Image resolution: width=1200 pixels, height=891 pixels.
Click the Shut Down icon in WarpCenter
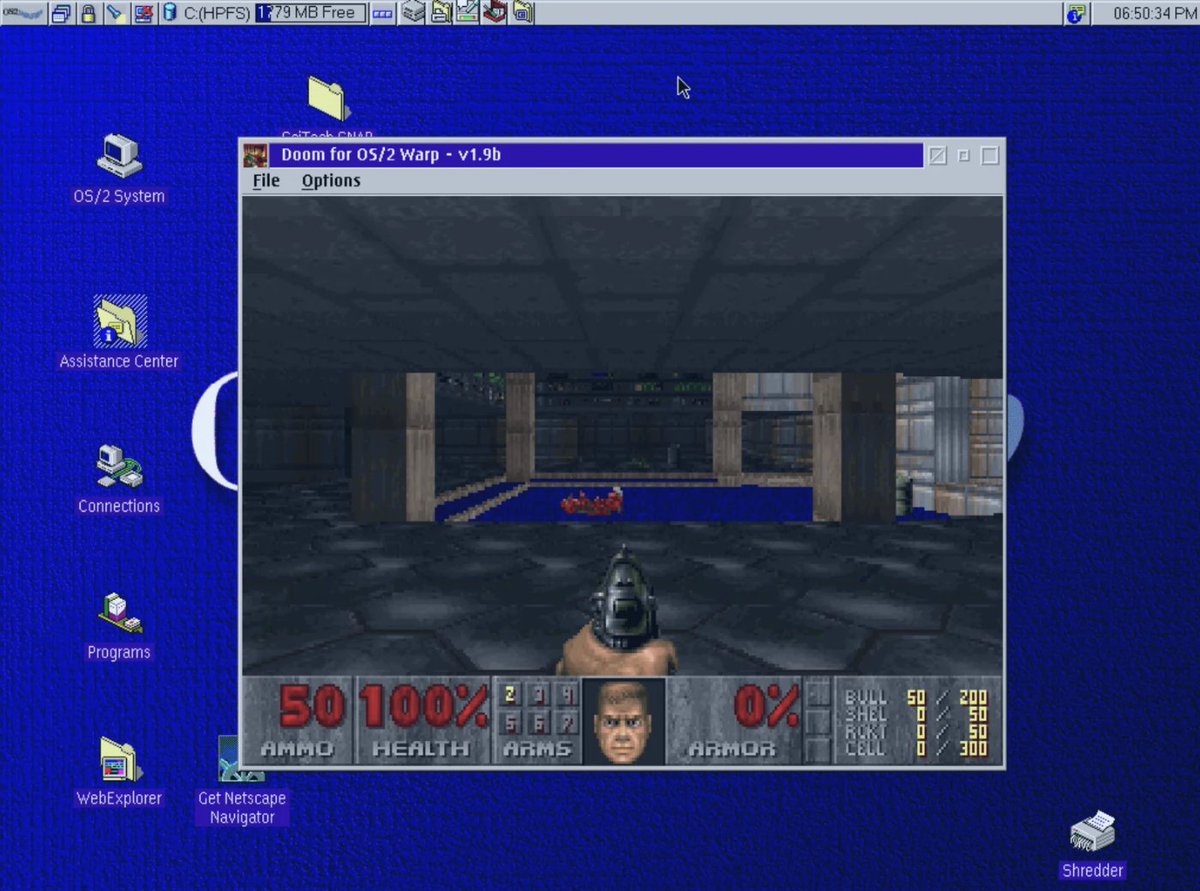143,13
